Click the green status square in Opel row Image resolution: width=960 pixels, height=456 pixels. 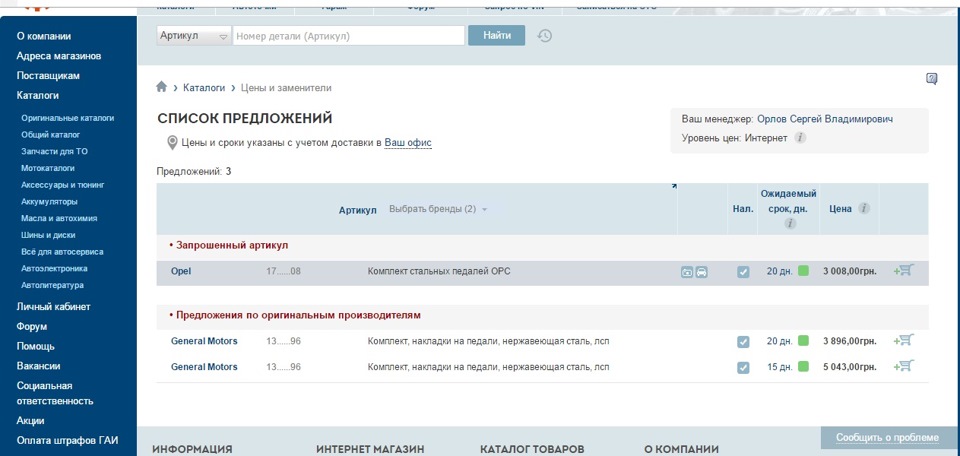pos(803,271)
